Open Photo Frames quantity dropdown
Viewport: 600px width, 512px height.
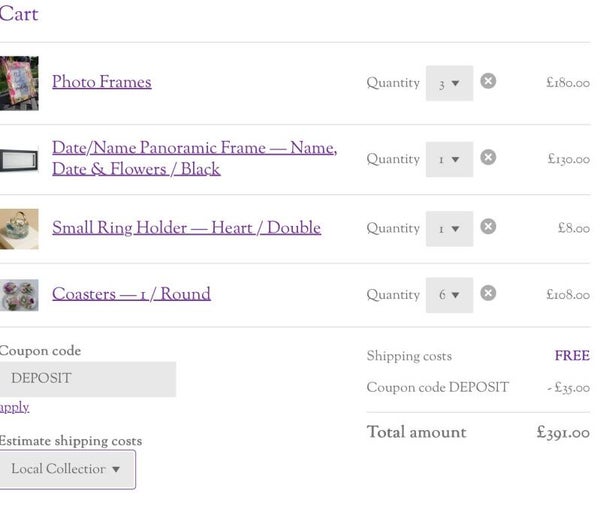(449, 83)
